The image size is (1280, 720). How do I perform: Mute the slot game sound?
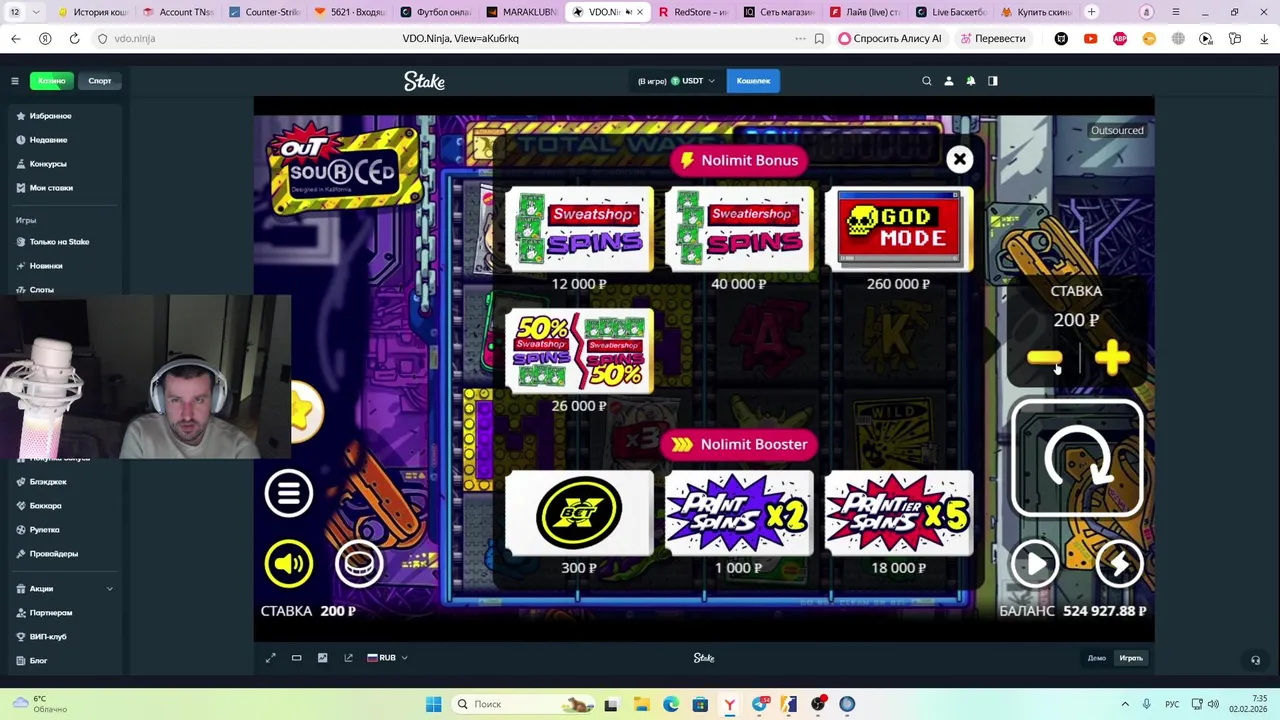click(289, 564)
